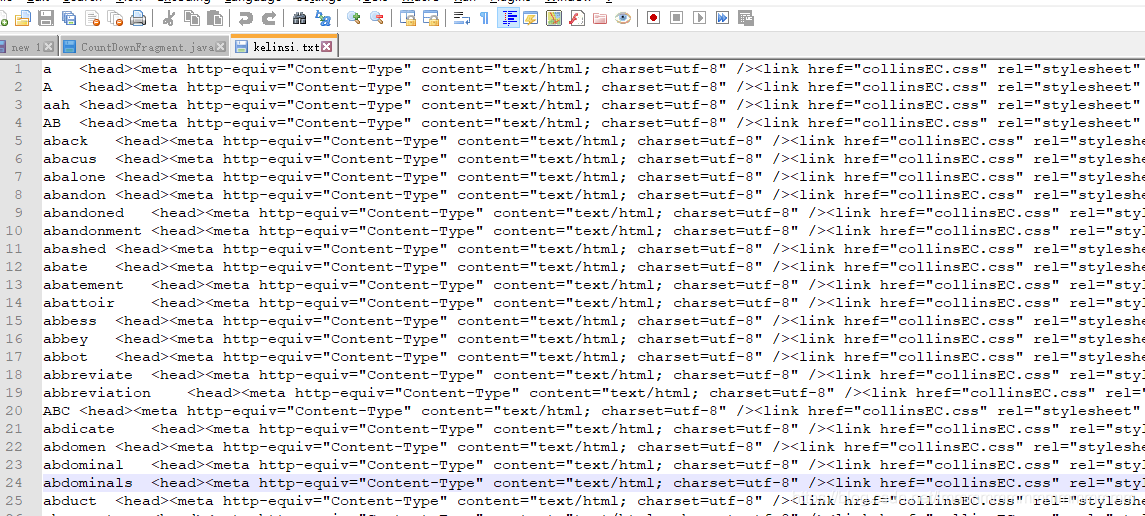Close the kelinsi.txt tab

[326, 47]
